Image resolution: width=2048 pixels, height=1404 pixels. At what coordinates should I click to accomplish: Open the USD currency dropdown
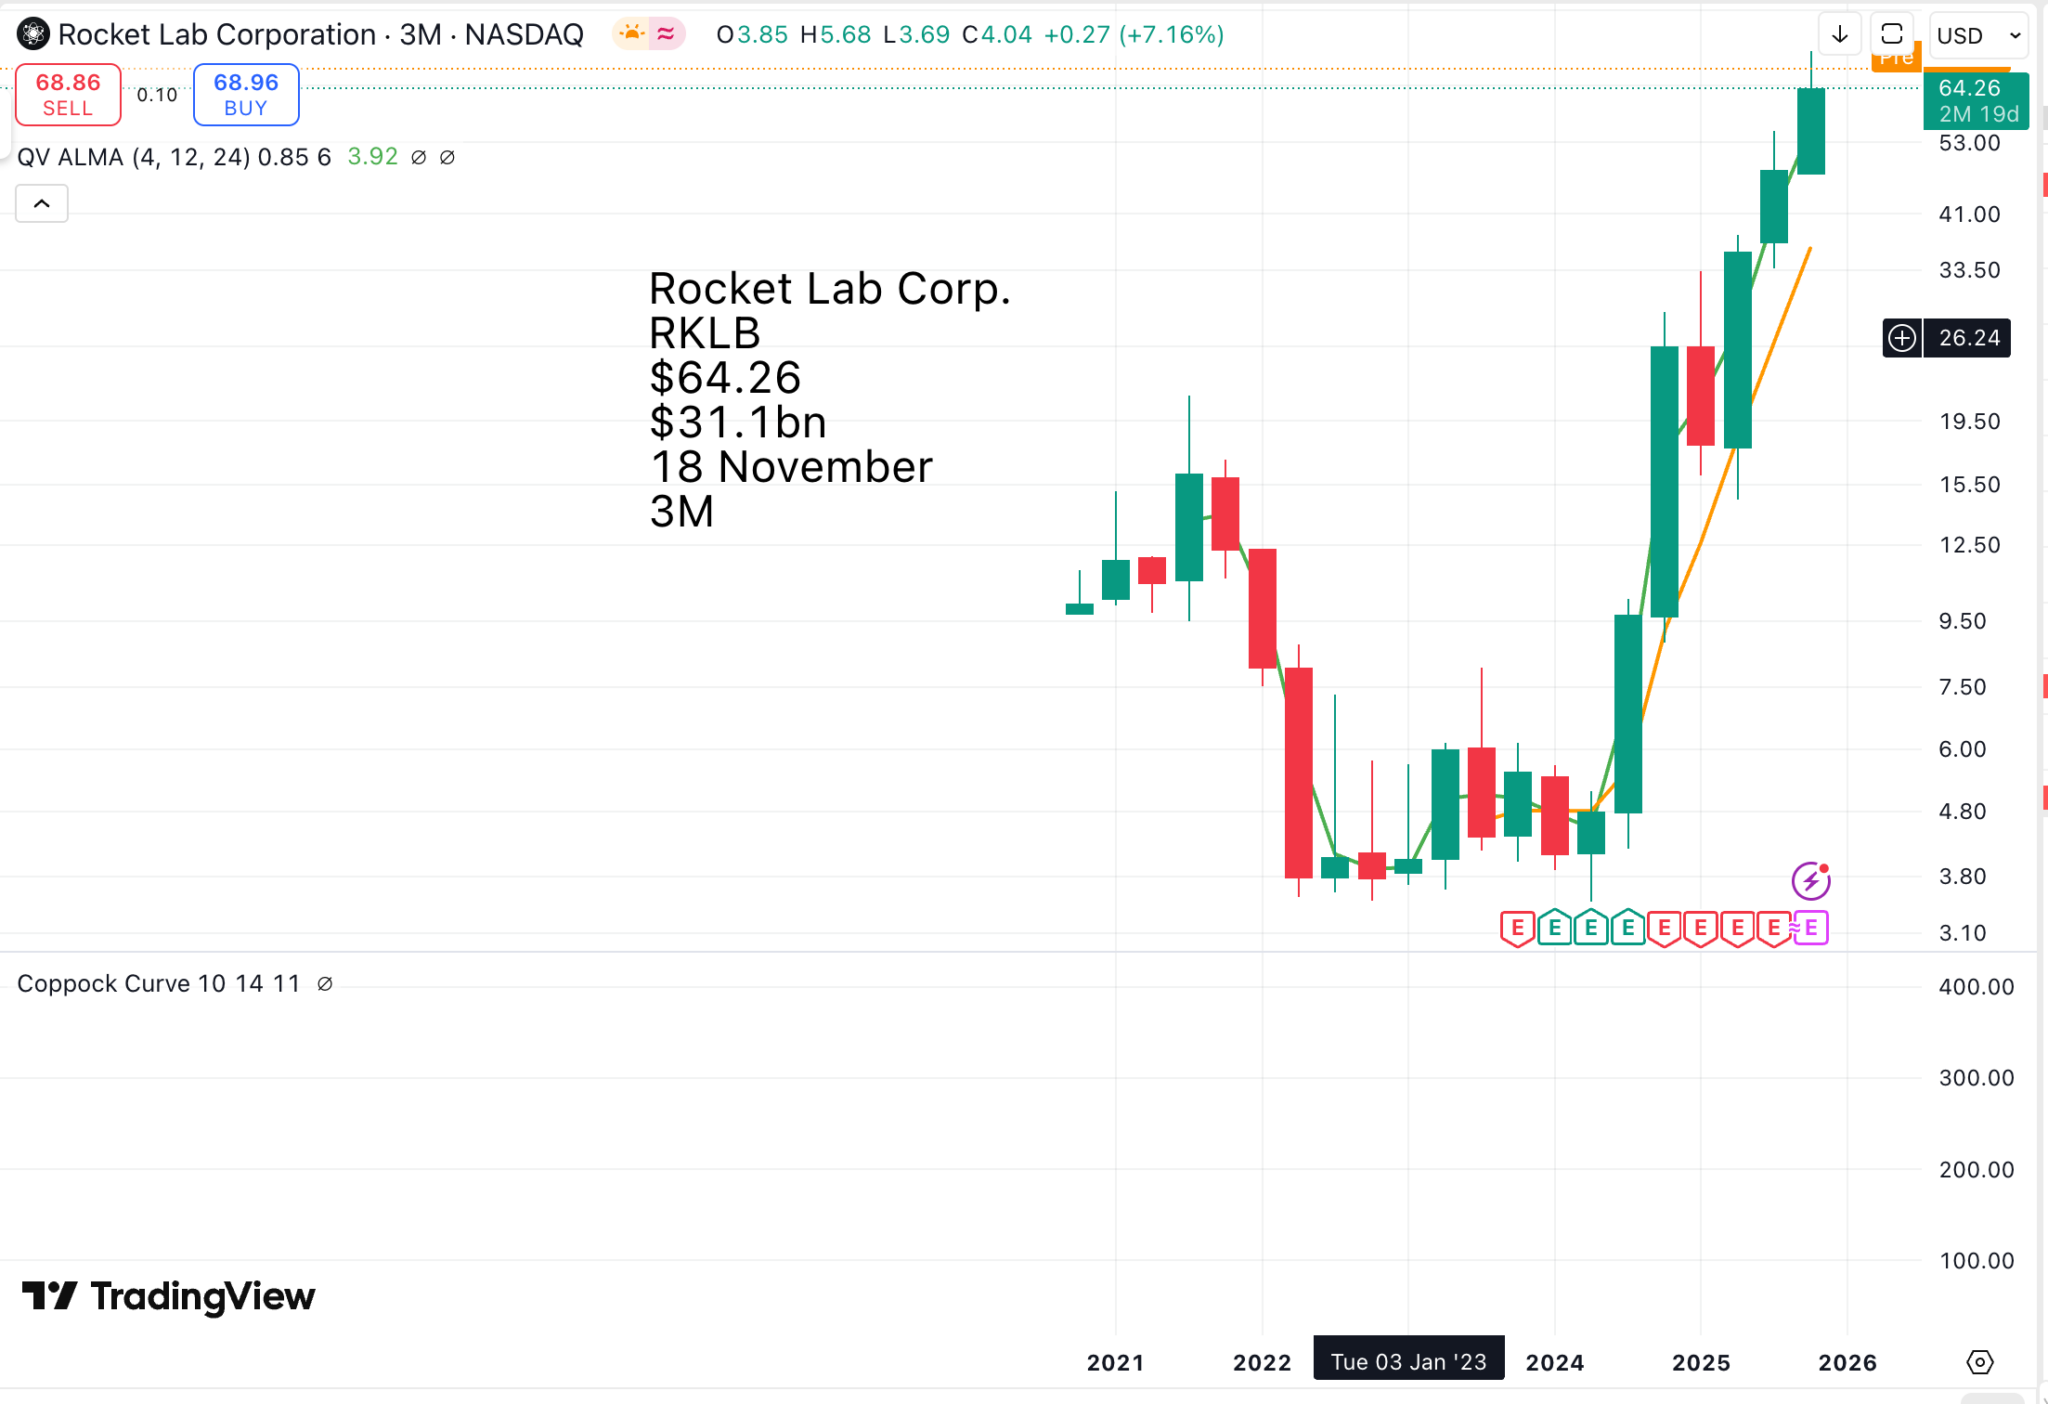pos(1977,35)
